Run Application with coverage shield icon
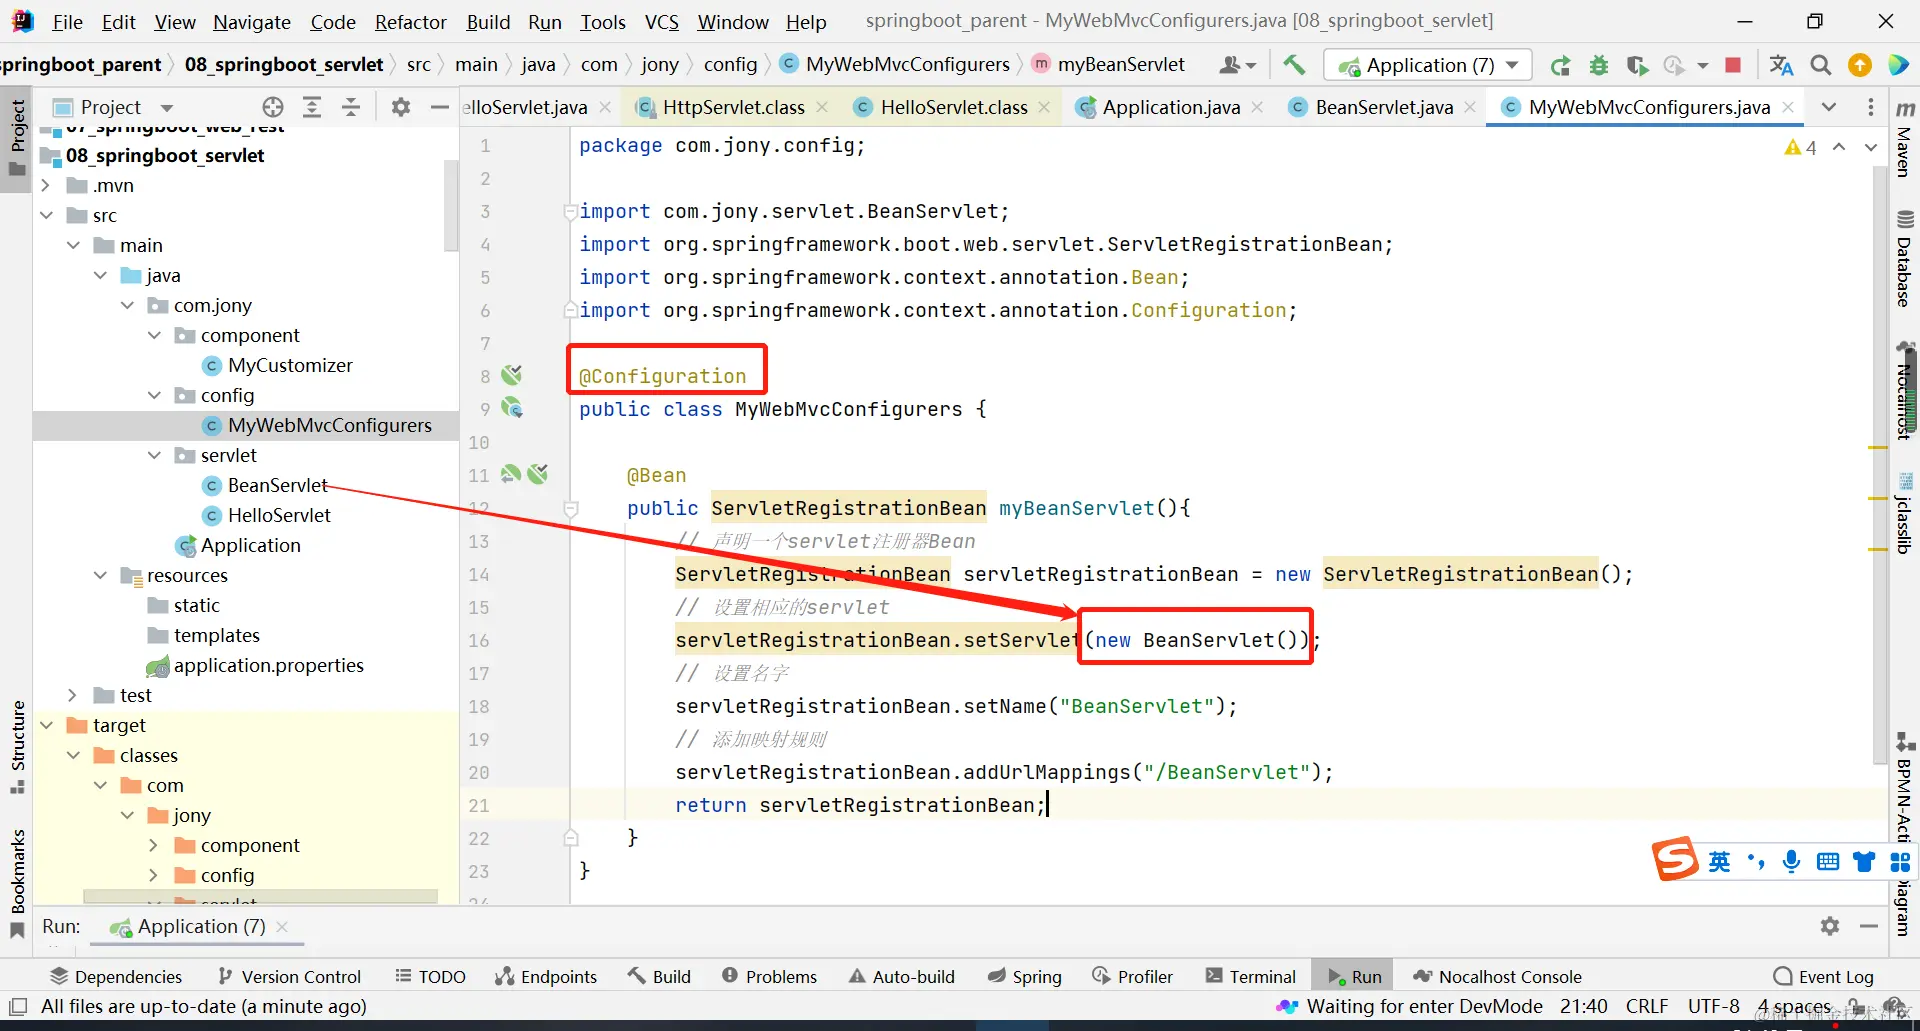The height and width of the screenshot is (1031, 1920). (1637, 66)
